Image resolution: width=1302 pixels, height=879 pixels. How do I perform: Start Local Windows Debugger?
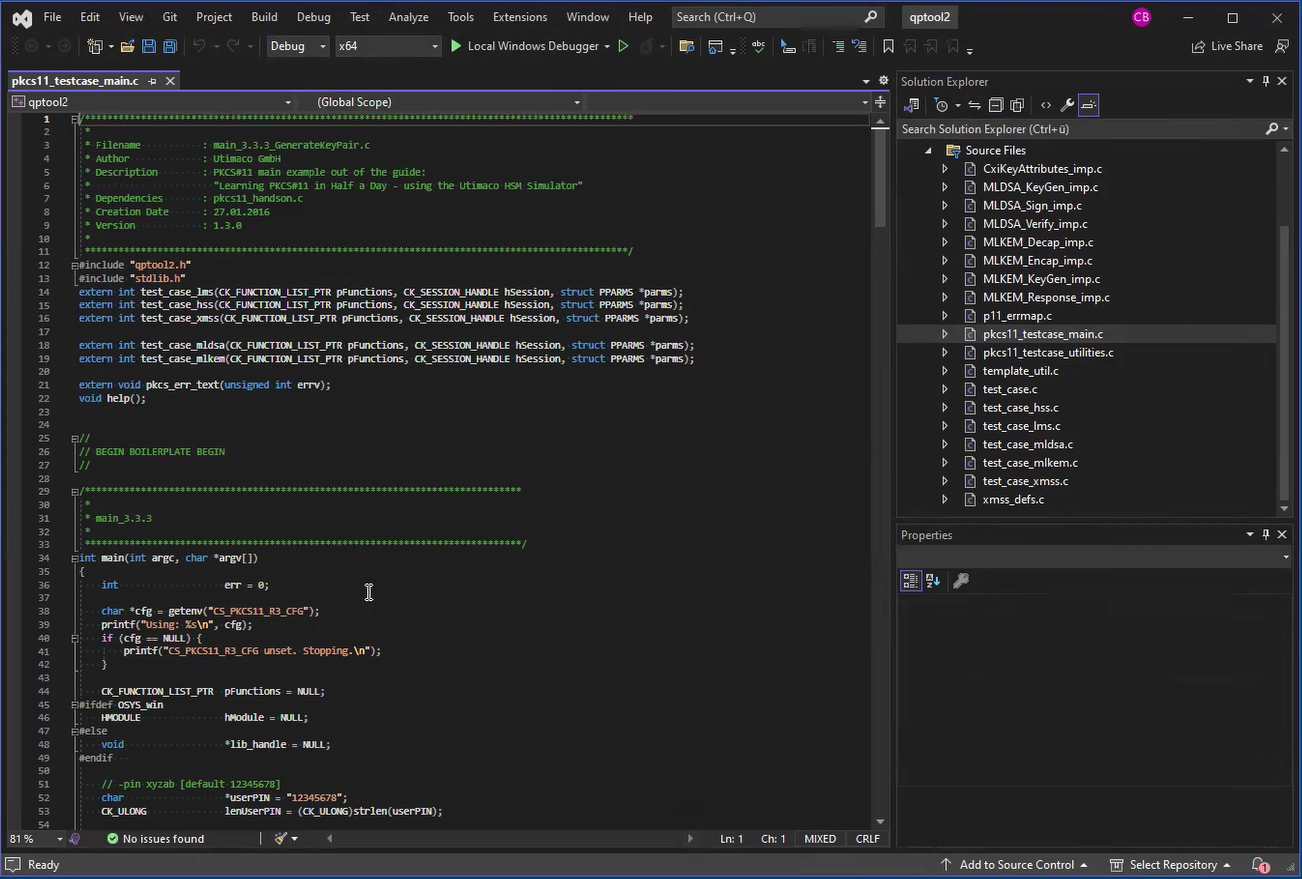tap(526, 46)
